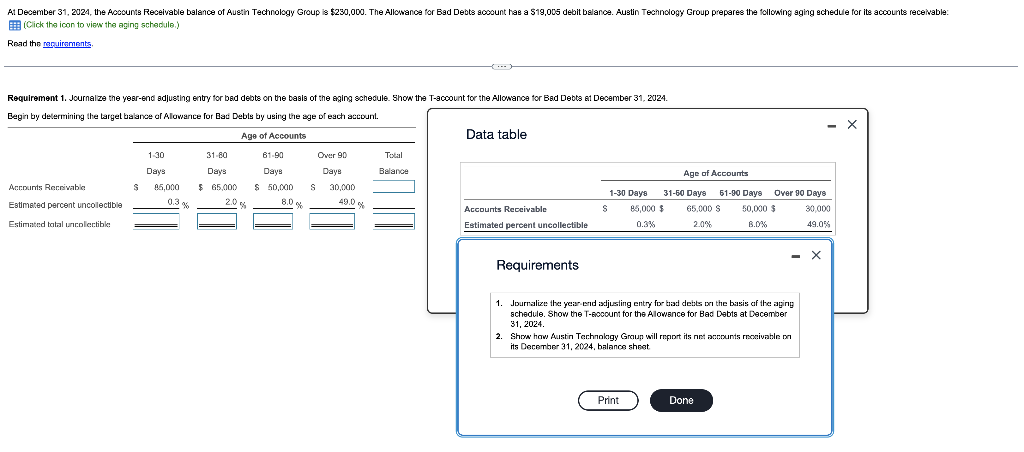Select the 61-90 Days estimated total uncollectible field
The width and height of the screenshot is (1024, 452).
click(272, 222)
